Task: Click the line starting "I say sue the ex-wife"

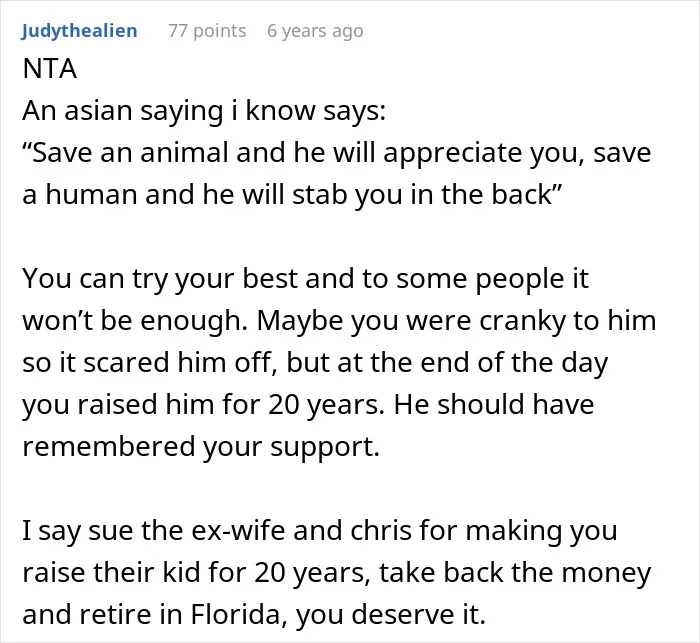Action: pos(320,530)
